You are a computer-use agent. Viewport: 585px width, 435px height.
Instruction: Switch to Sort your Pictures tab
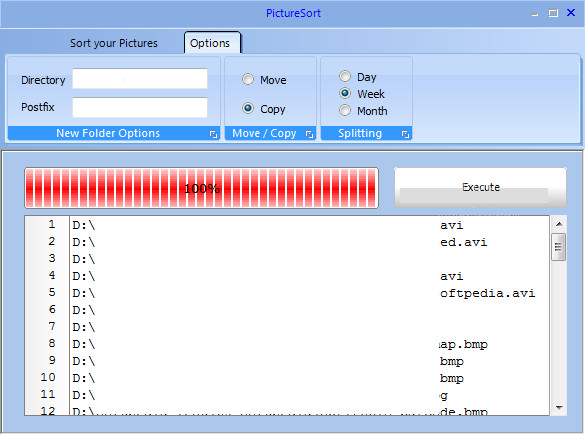click(114, 43)
